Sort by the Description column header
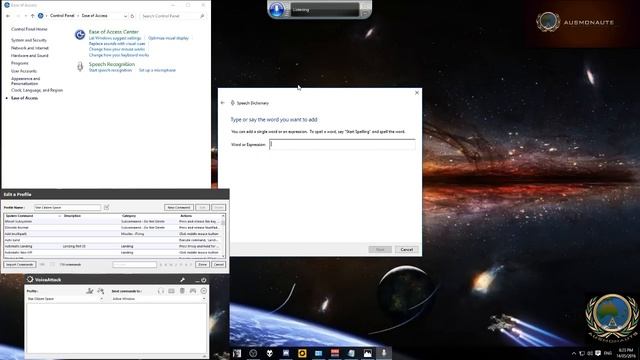Image resolution: width=640 pixels, height=360 pixels. [x=72, y=216]
